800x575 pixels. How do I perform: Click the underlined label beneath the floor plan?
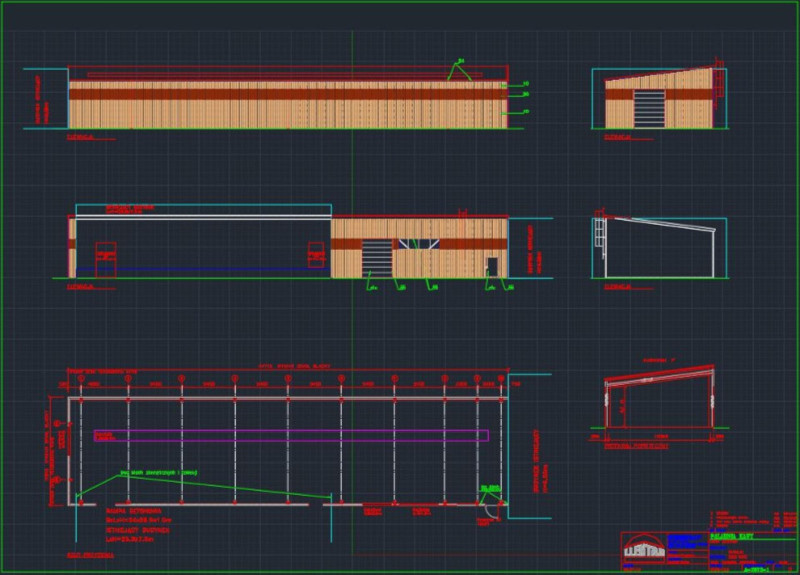pos(91,555)
